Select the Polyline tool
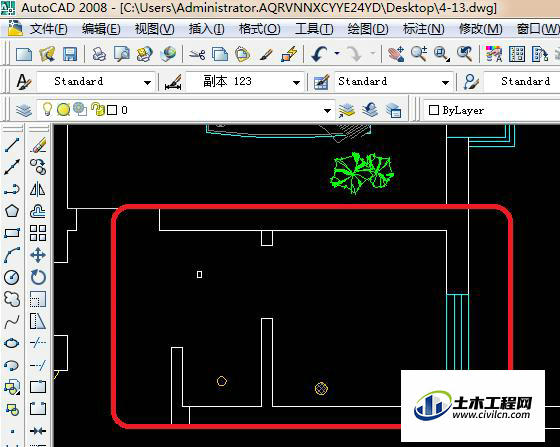This screenshot has height=447, width=560. (12, 189)
